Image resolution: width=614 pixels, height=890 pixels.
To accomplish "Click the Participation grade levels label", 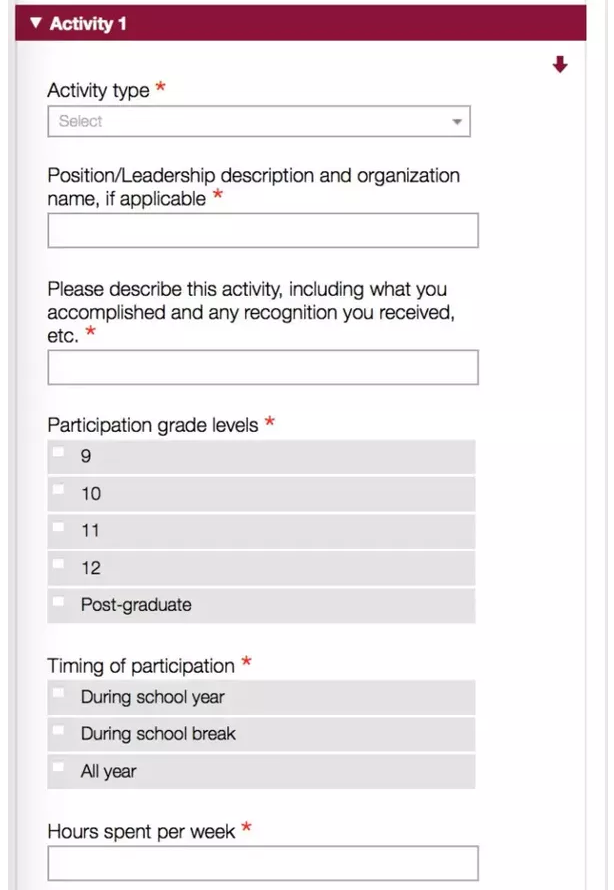I will [x=153, y=425].
